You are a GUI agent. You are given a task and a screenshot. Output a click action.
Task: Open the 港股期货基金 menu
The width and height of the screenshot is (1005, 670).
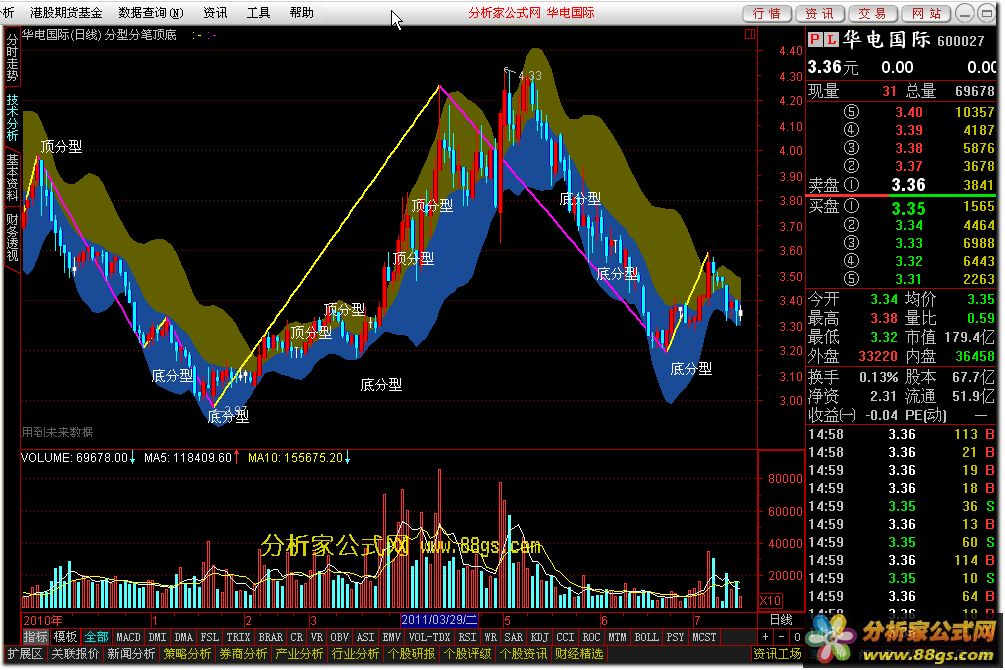pos(66,12)
